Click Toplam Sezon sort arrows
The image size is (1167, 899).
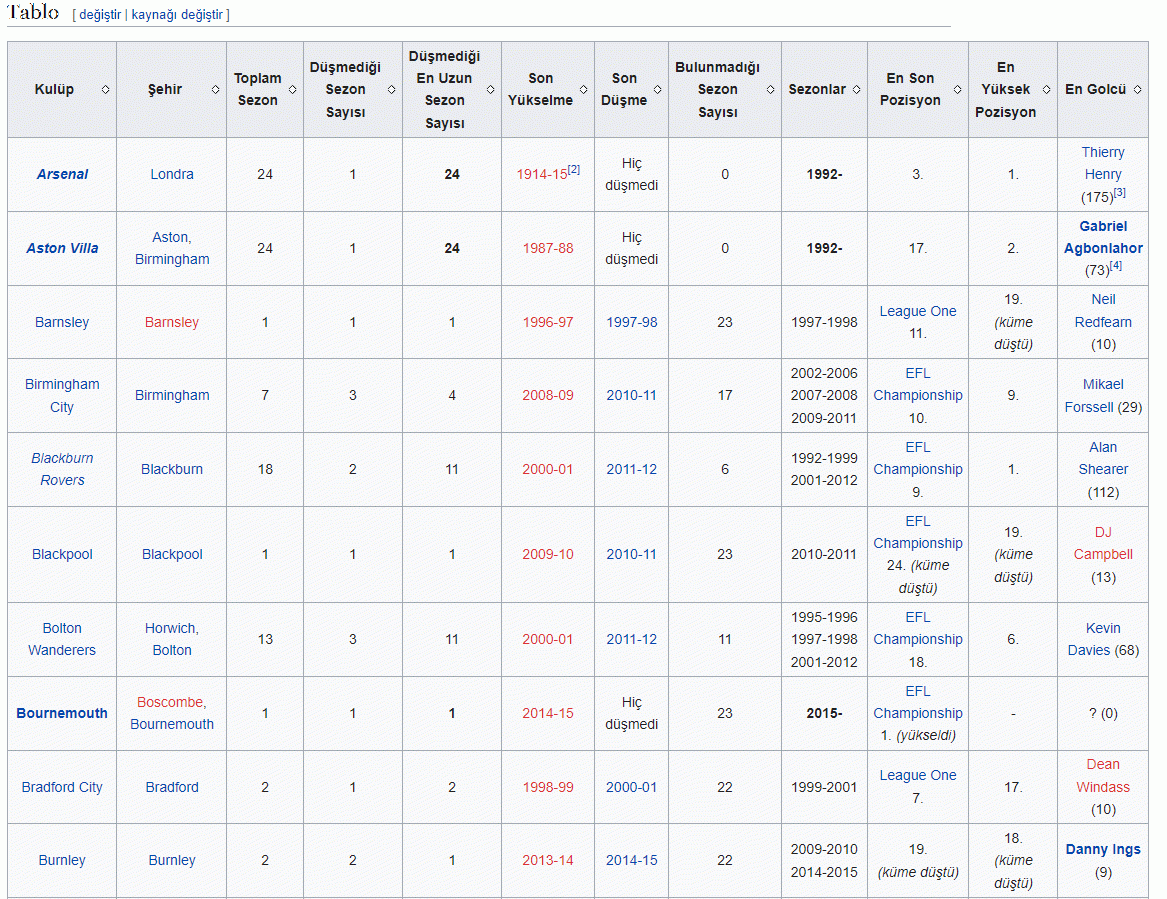tap(292, 90)
